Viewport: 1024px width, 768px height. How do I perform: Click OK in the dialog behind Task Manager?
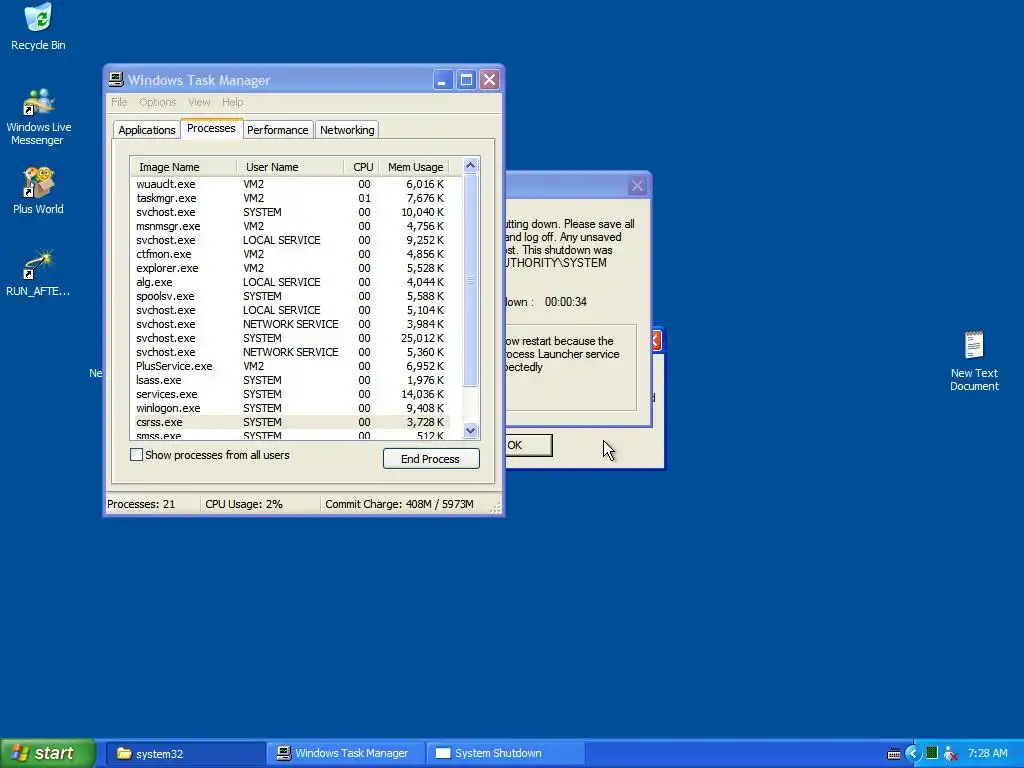(528, 445)
